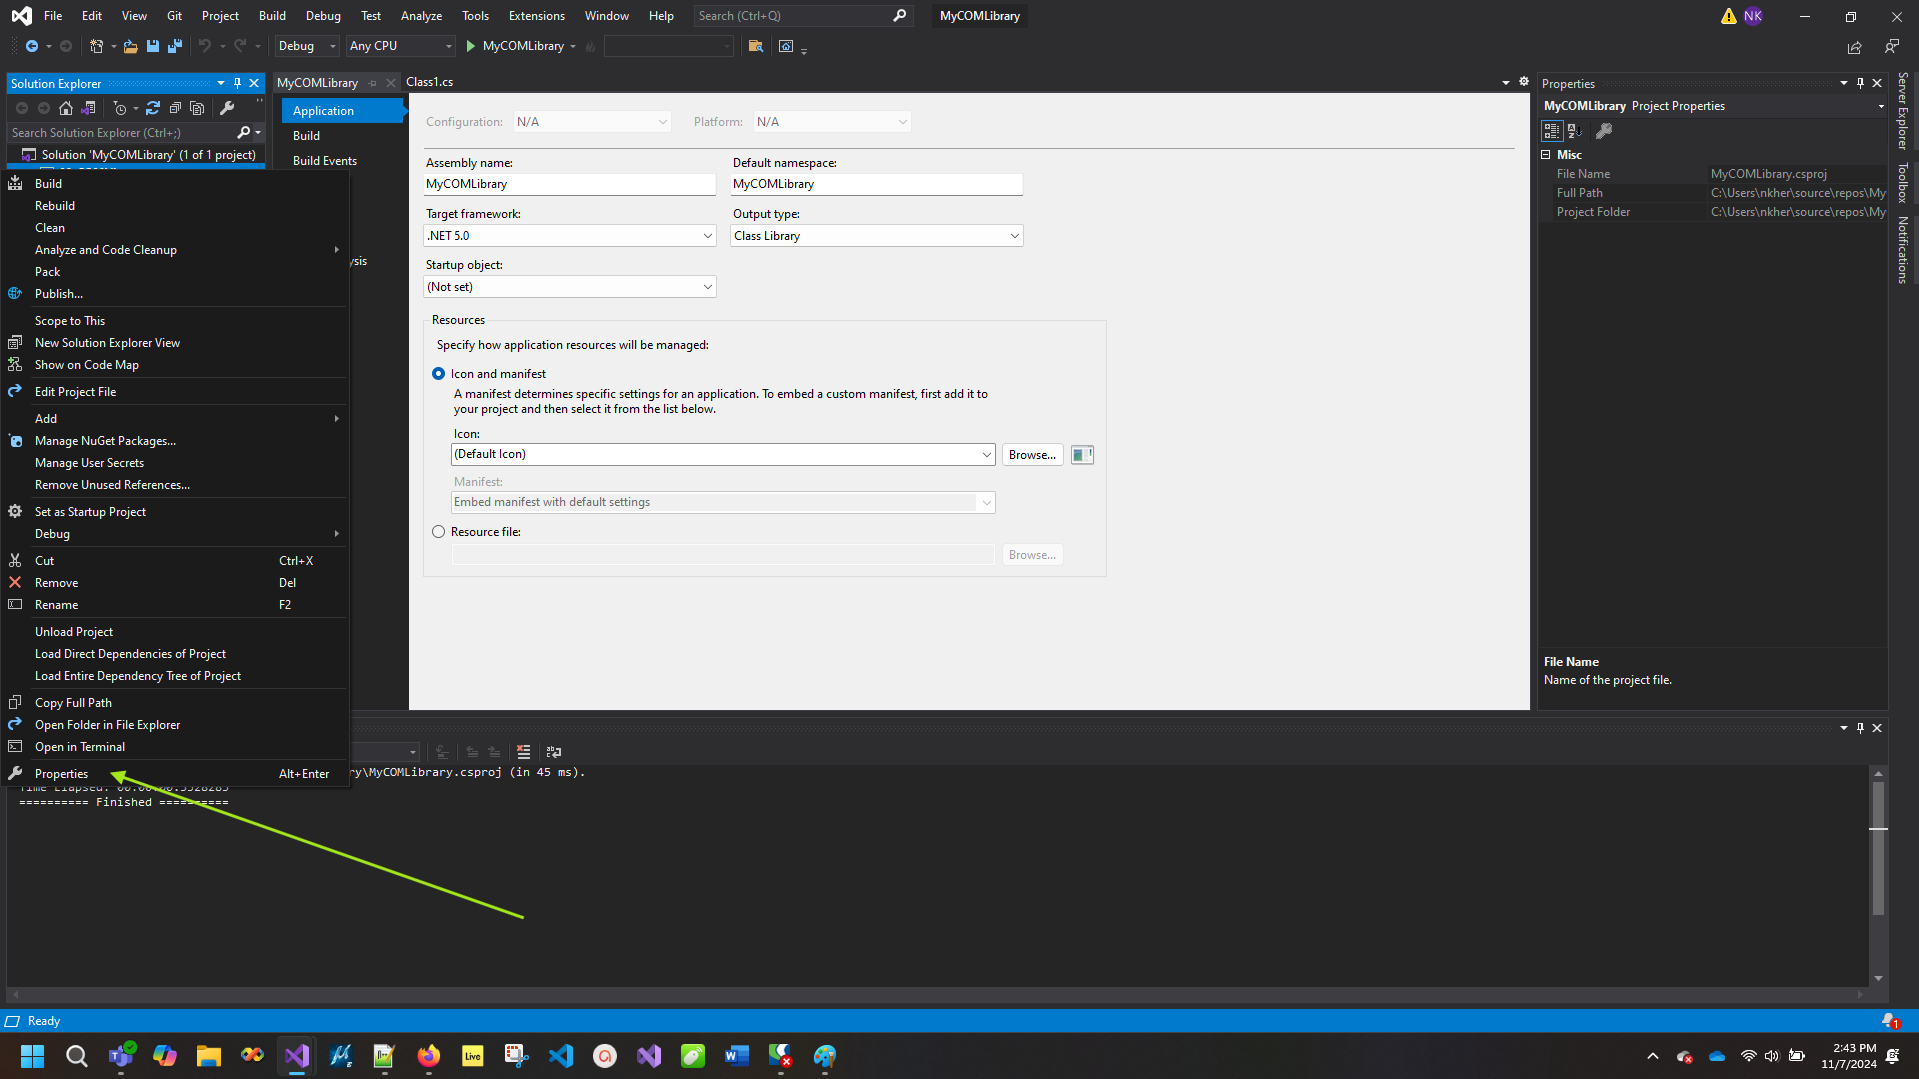Click Unload Project in context menu
The height and width of the screenshot is (1079, 1919).
coord(175,632)
